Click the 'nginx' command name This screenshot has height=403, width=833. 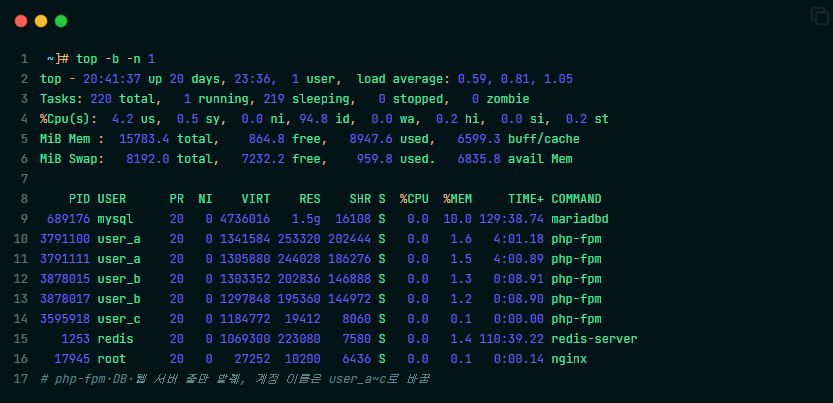569,359
